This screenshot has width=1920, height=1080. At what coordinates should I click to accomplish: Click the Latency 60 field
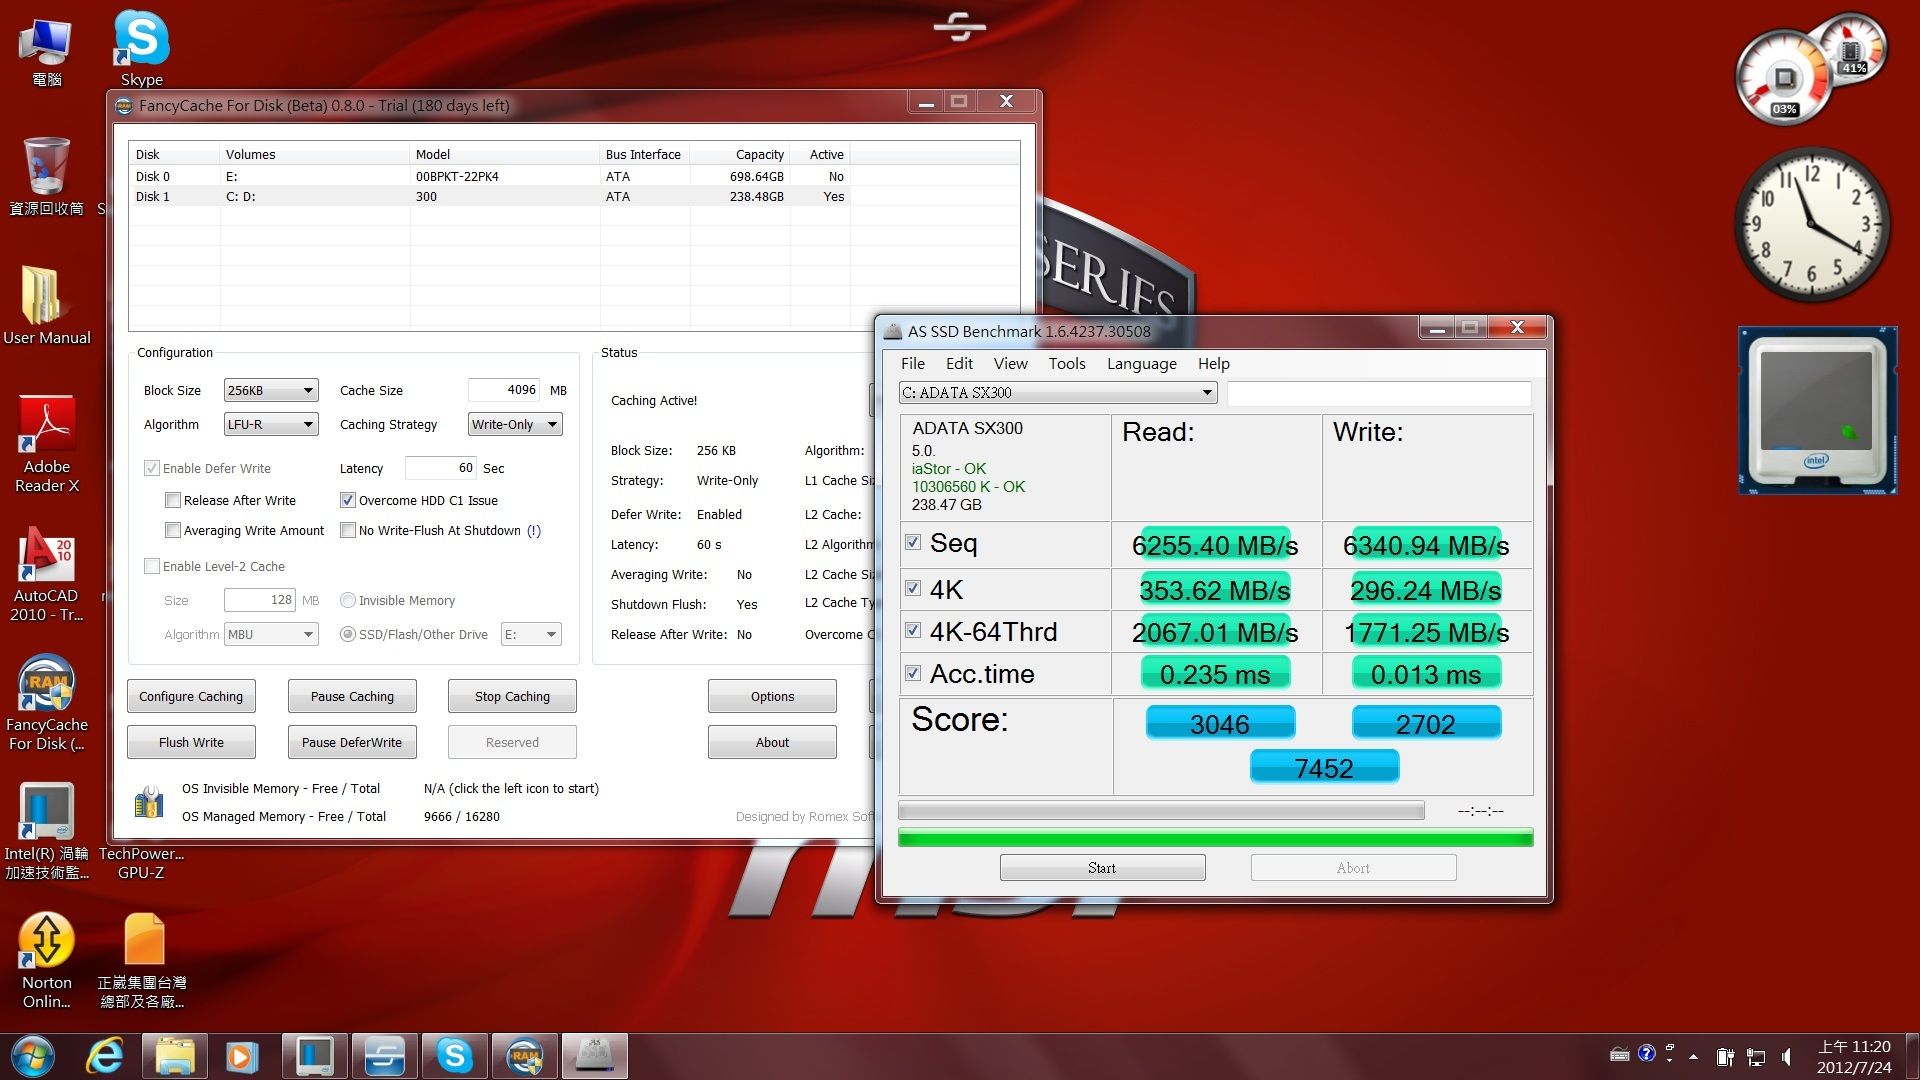(441, 468)
